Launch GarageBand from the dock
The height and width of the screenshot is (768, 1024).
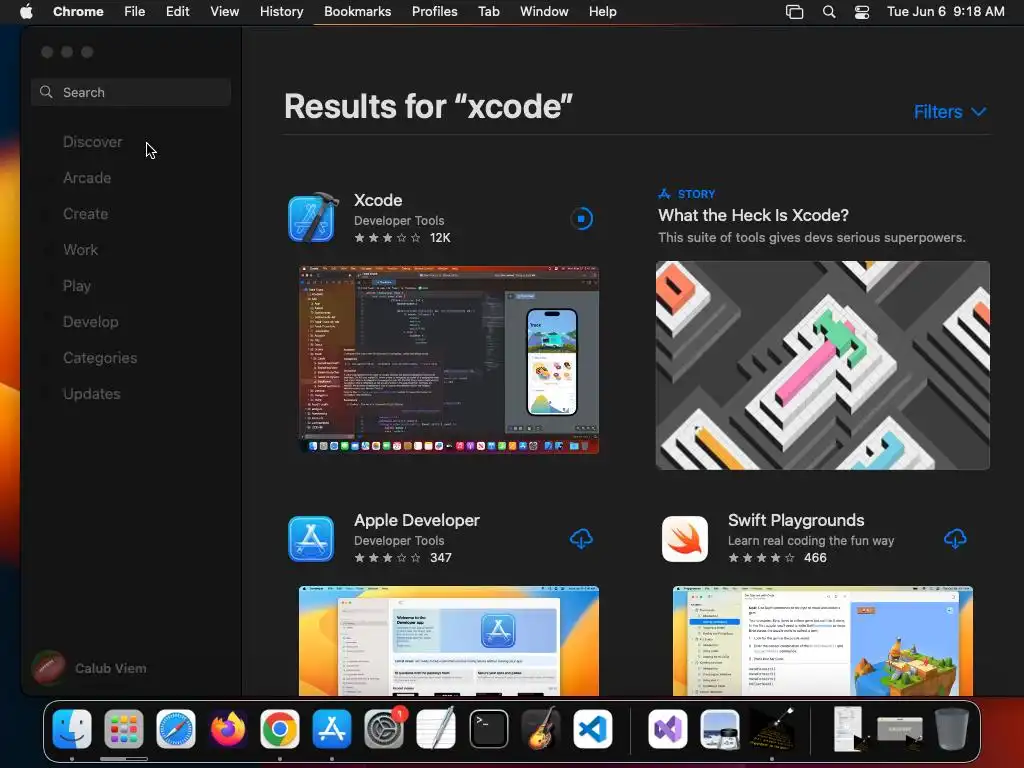pos(541,729)
